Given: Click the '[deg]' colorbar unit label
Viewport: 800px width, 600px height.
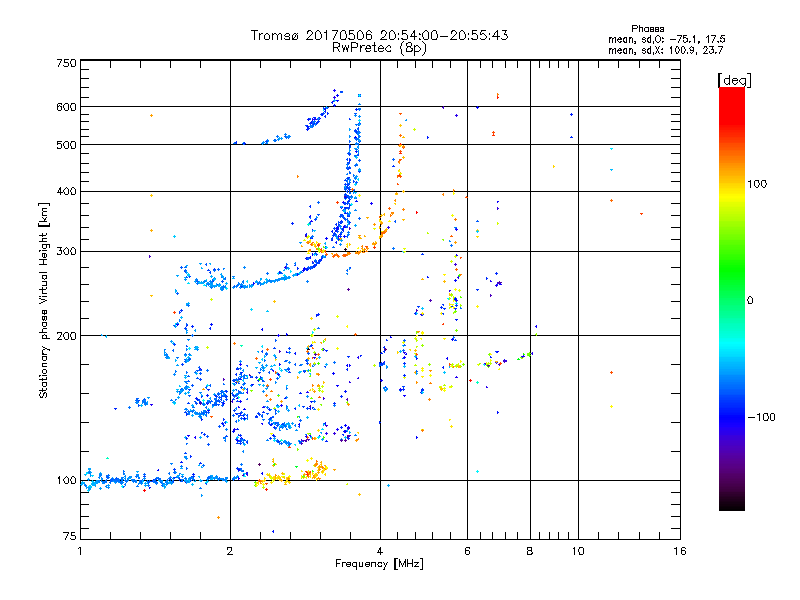Looking at the screenshot, I should pyautogui.click(x=734, y=80).
